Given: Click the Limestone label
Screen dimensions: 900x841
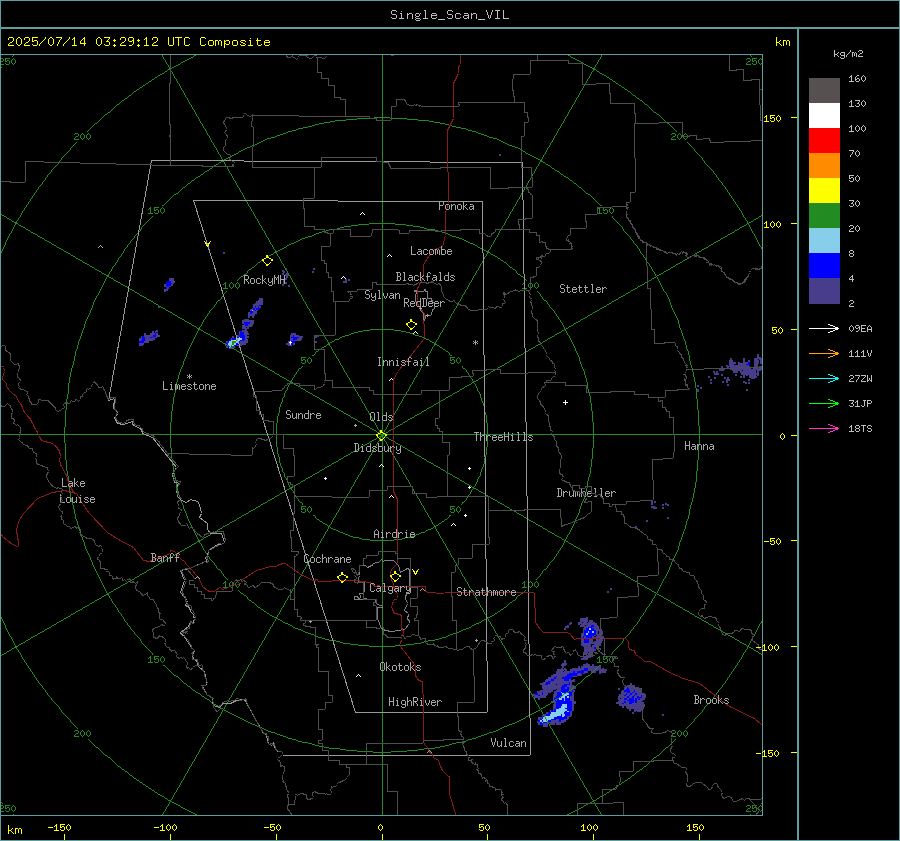Looking at the screenshot, I should 189,386.
